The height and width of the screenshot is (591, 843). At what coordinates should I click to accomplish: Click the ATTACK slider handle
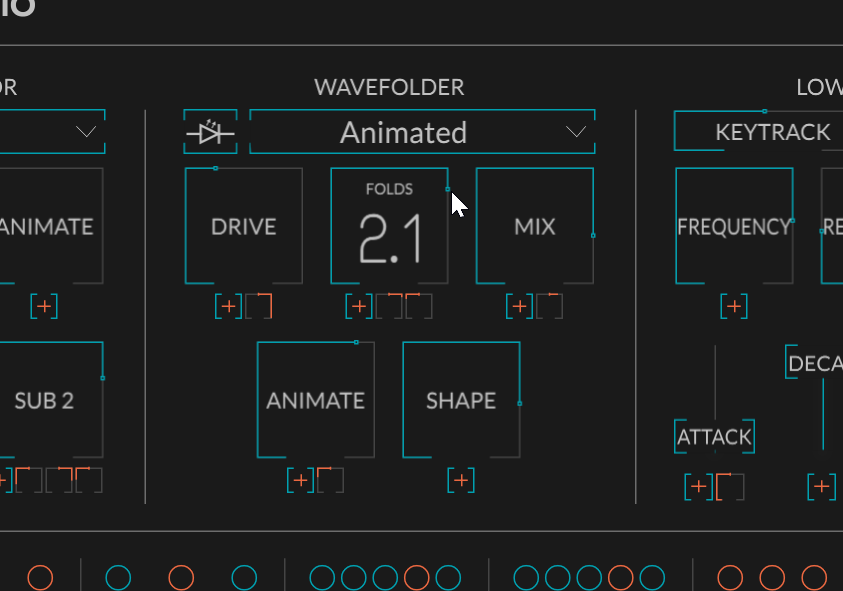715,437
